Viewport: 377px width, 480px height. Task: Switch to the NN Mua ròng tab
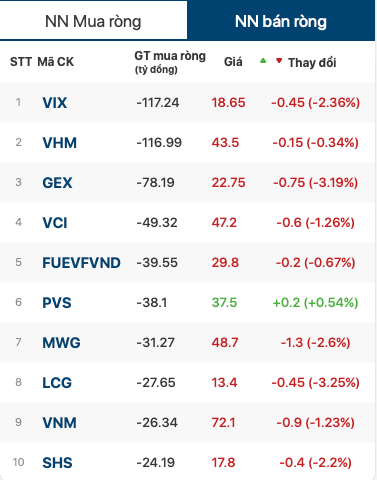tap(93, 21)
